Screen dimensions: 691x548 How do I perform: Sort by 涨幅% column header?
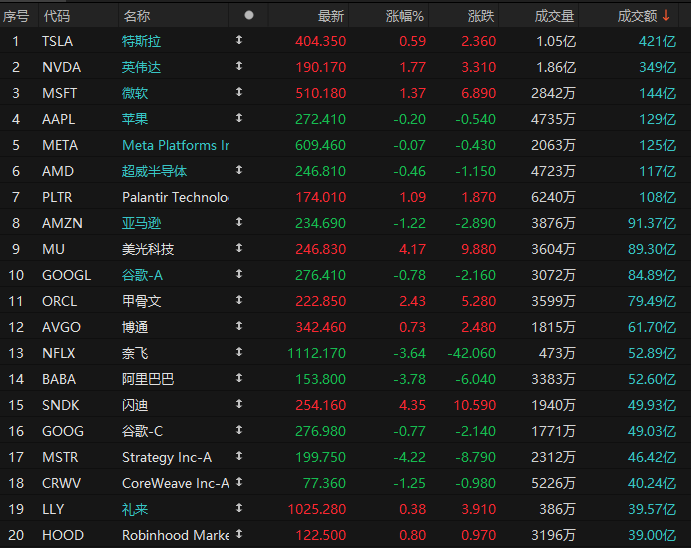coord(405,16)
